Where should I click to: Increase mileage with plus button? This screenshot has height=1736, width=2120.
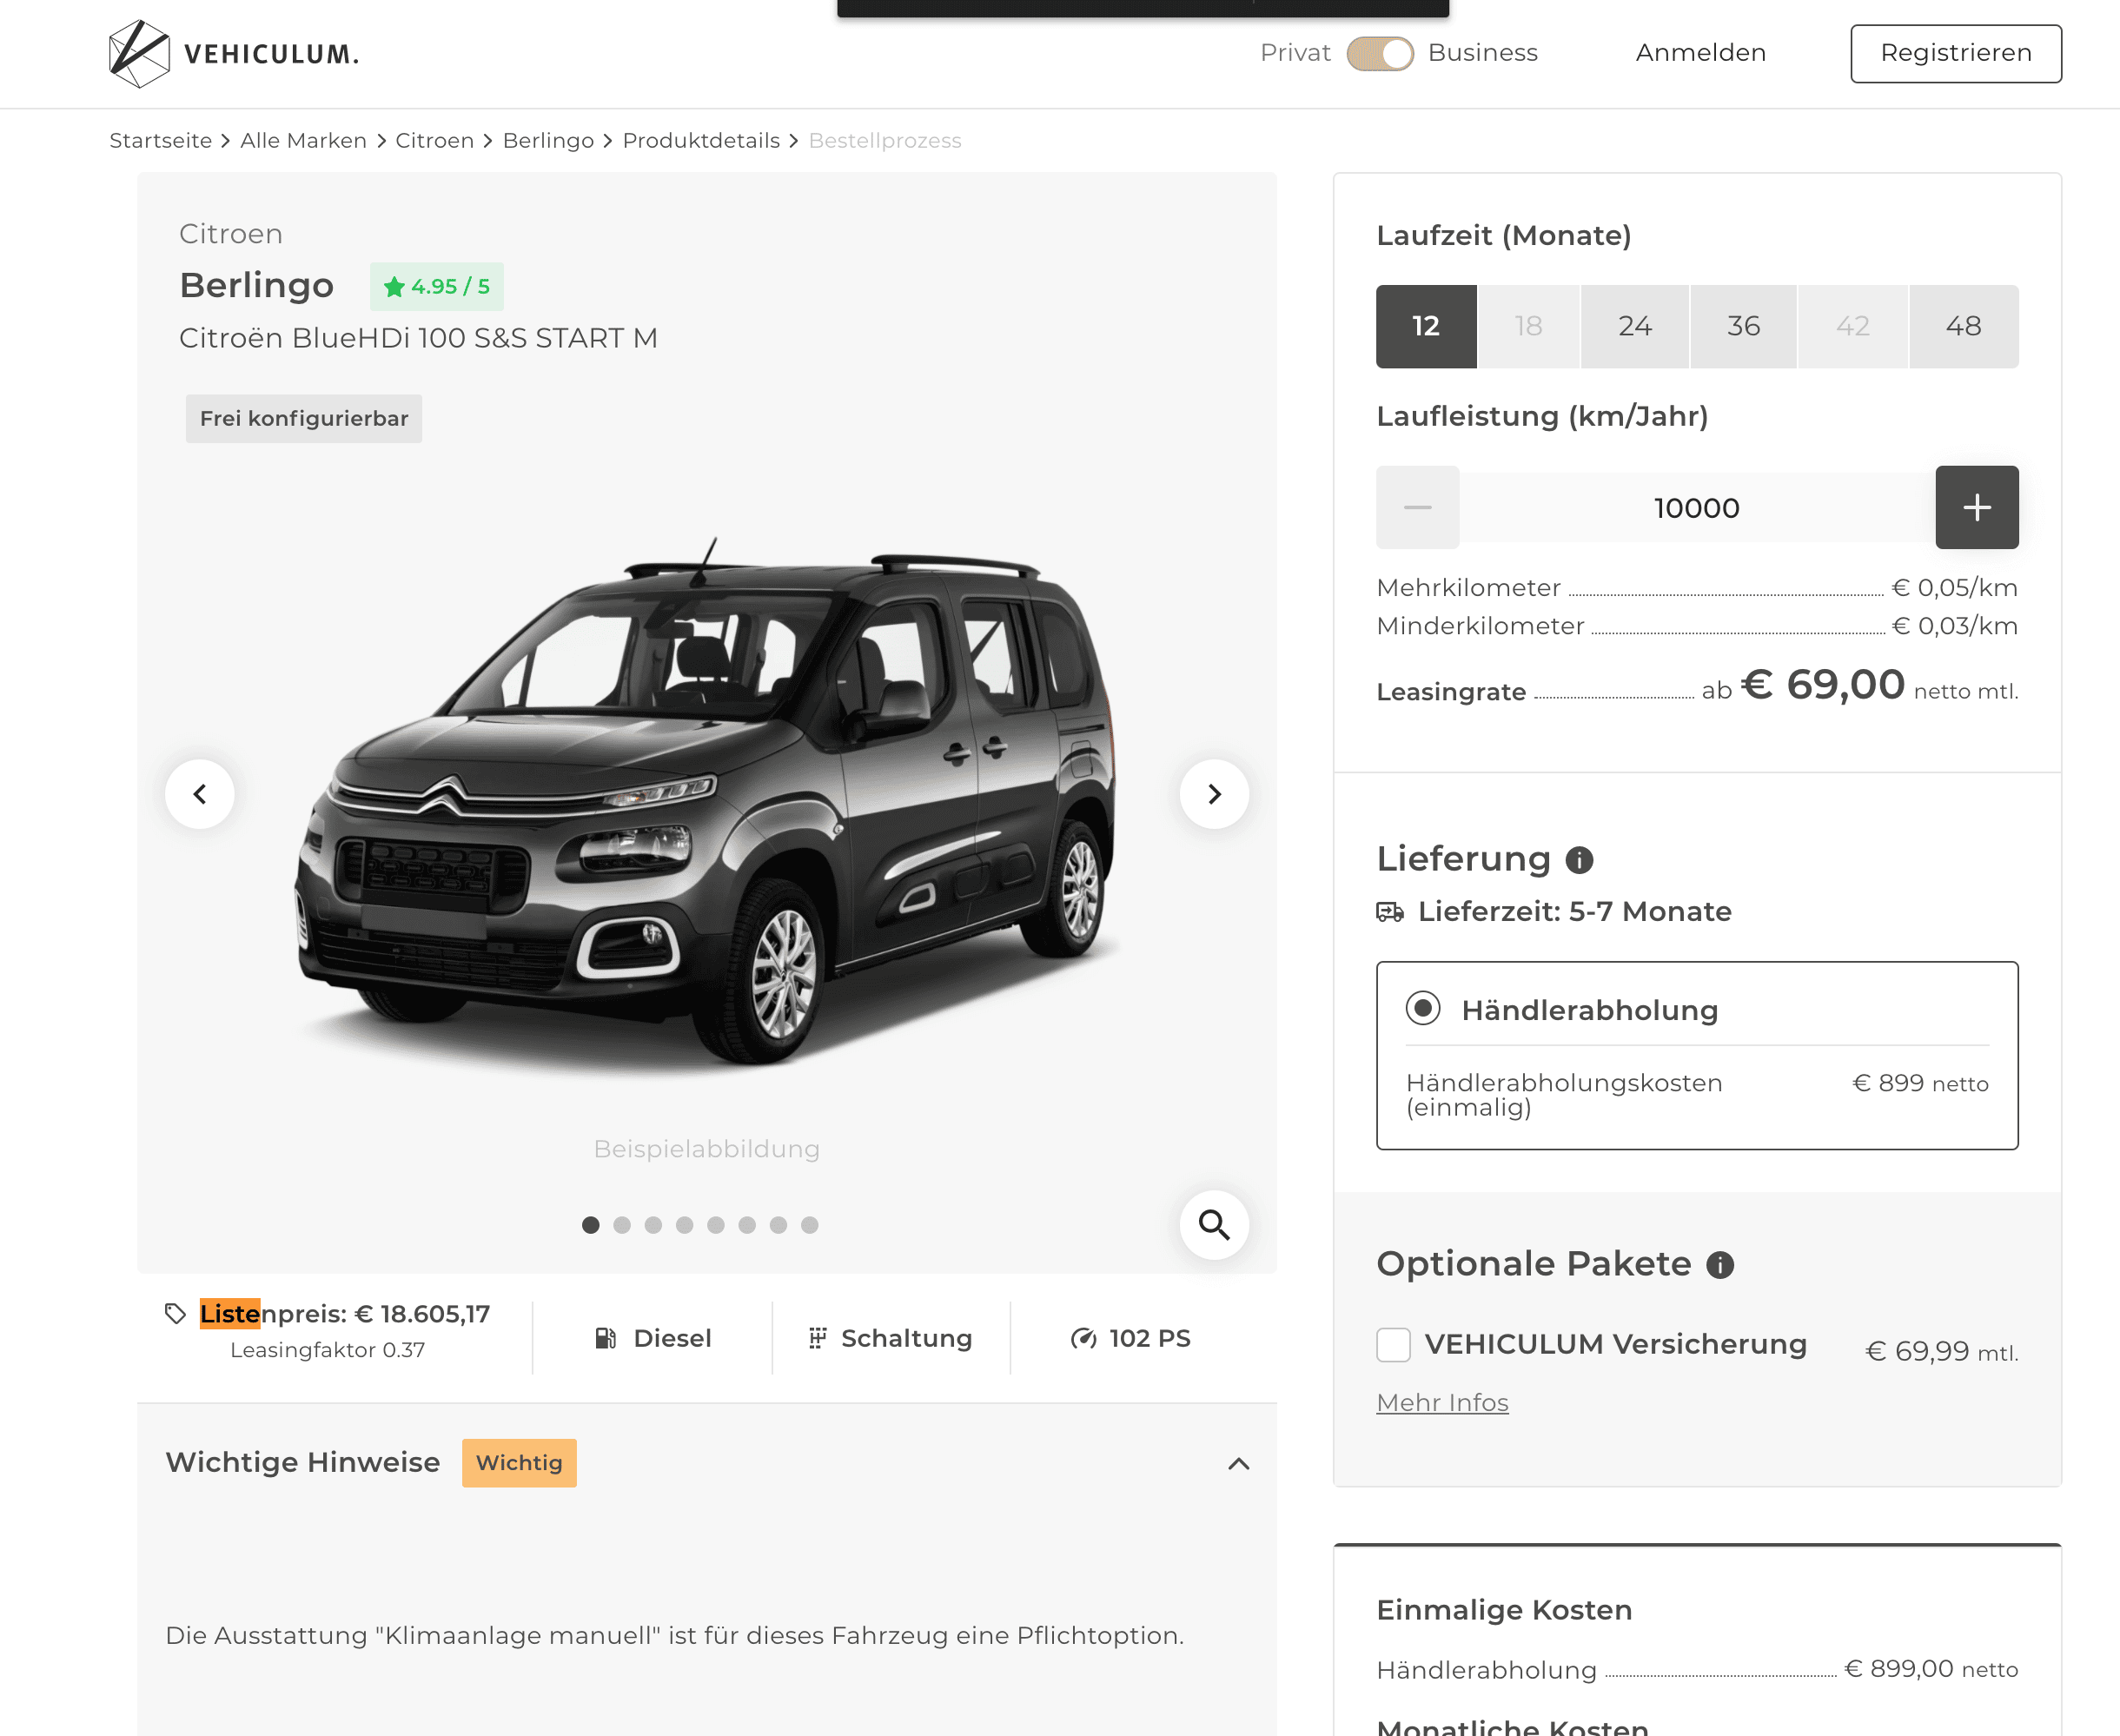coord(1976,507)
